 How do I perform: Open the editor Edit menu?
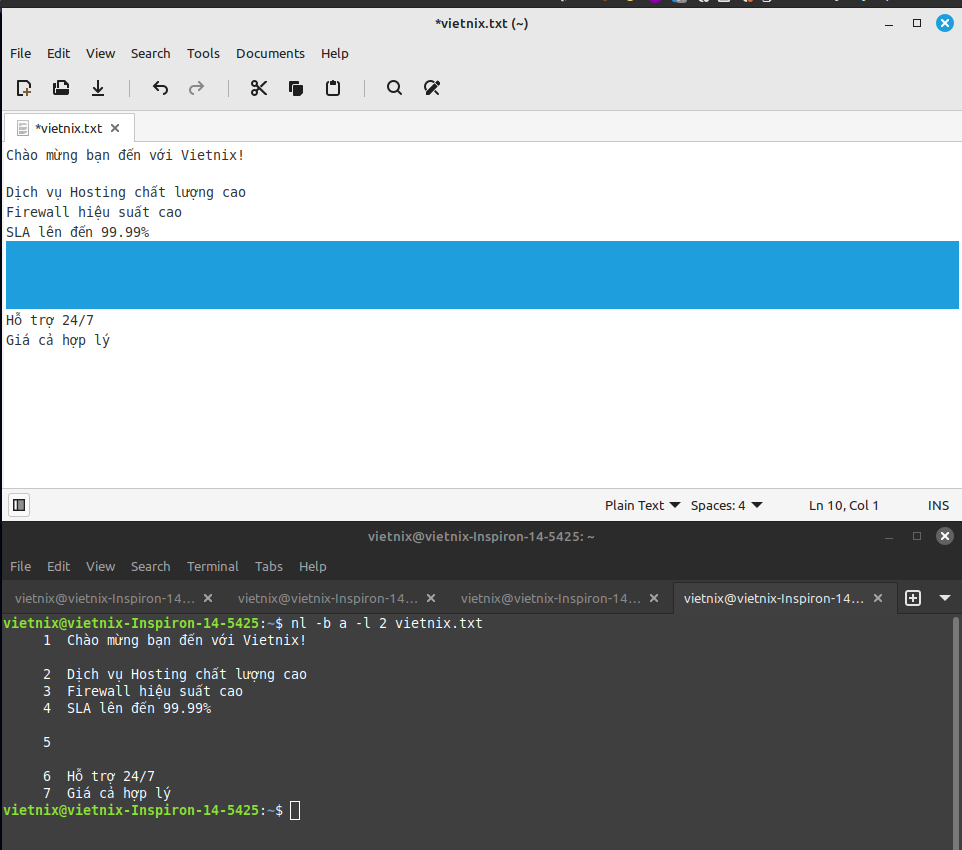click(58, 53)
